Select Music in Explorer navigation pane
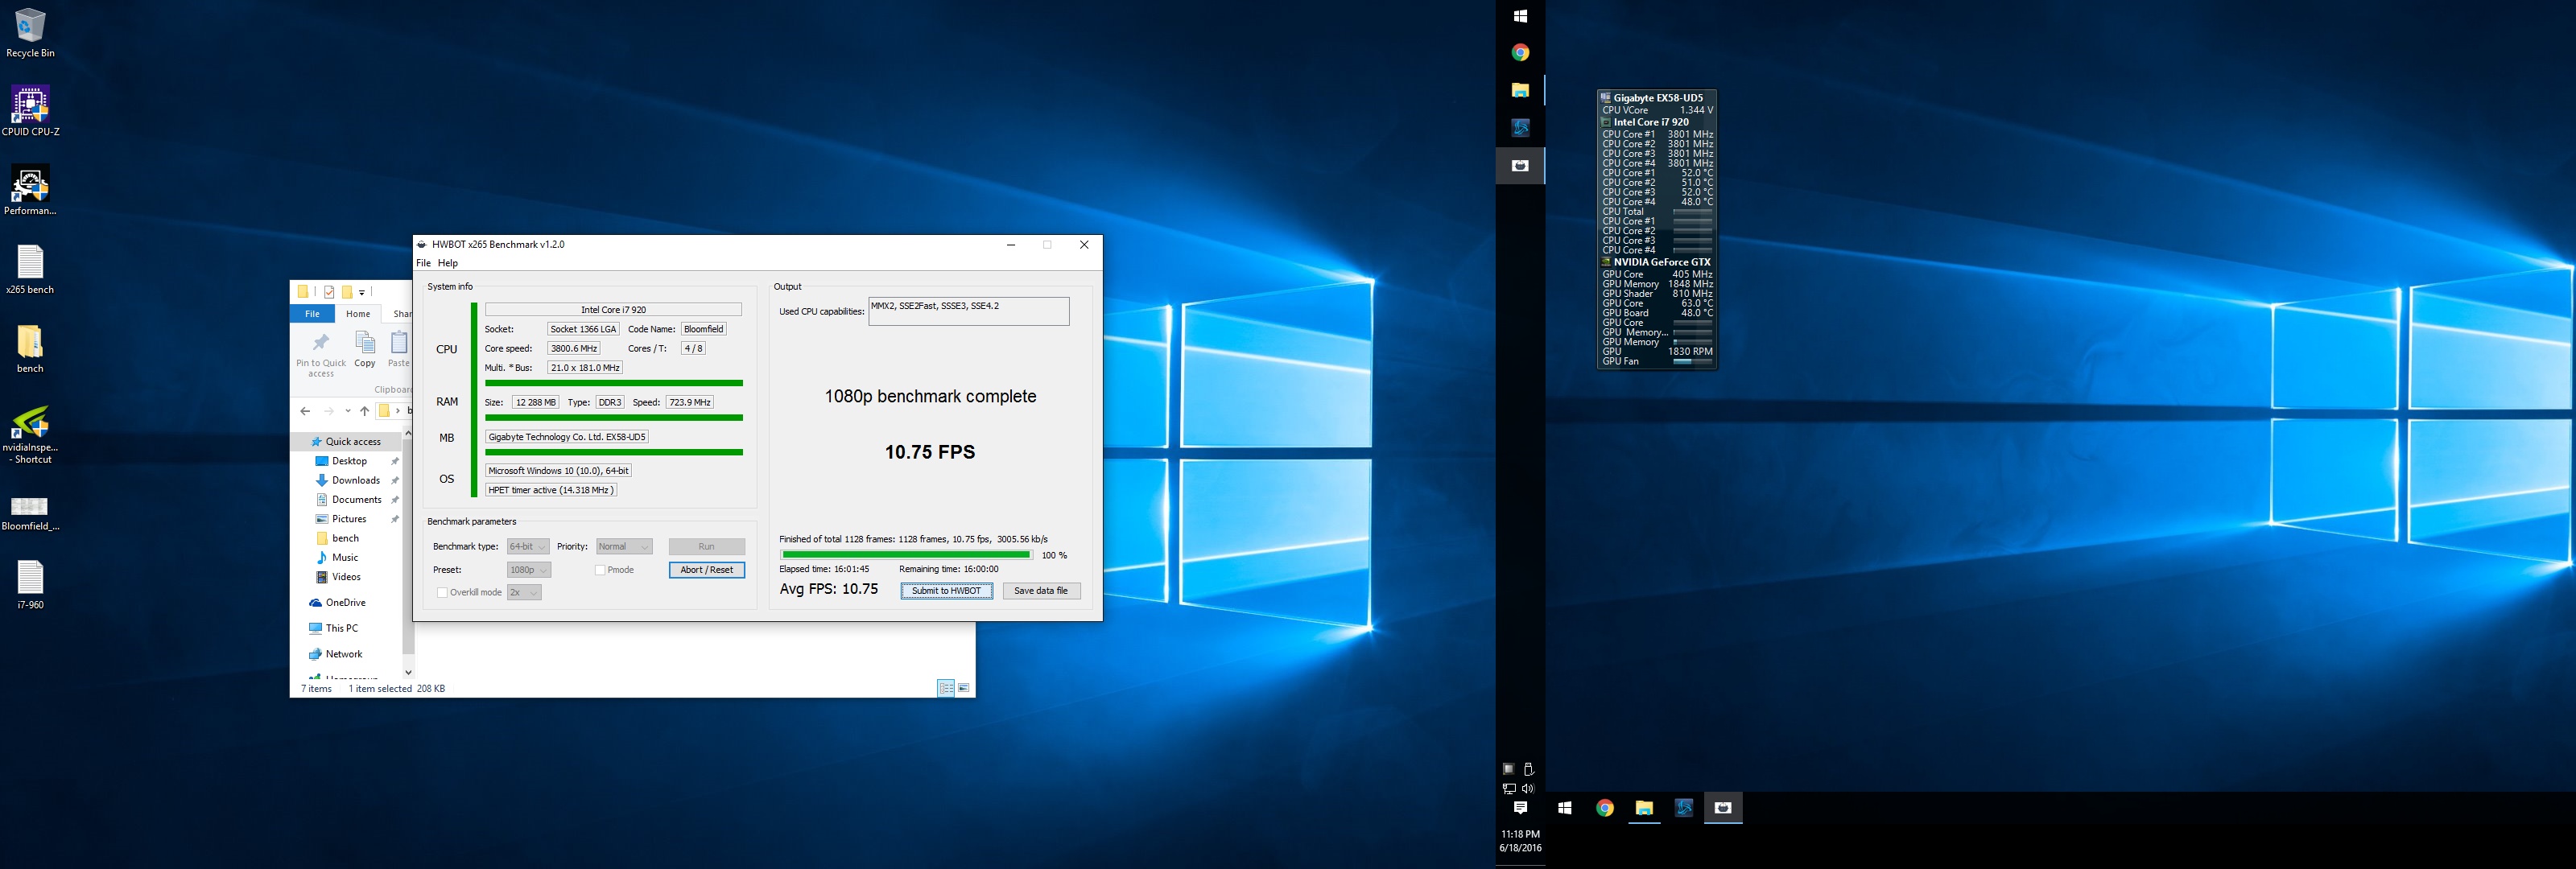 [x=345, y=558]
